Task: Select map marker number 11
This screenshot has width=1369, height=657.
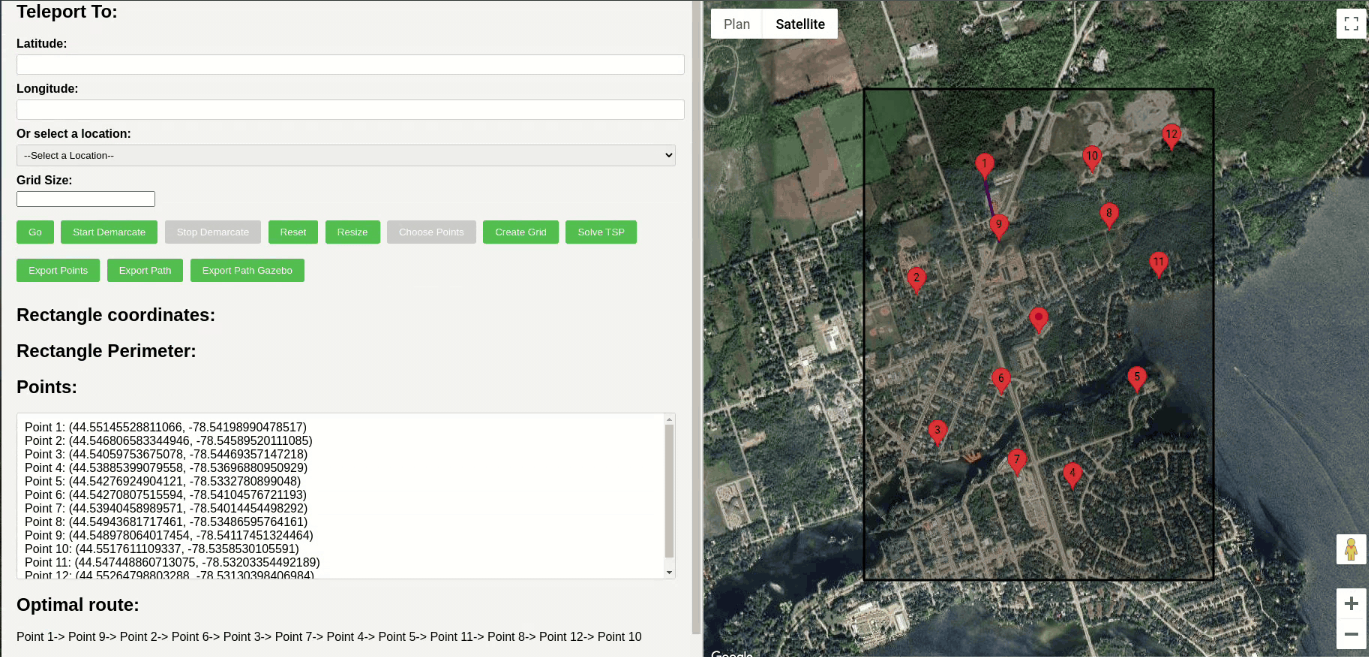Action: coord(1158,264)
